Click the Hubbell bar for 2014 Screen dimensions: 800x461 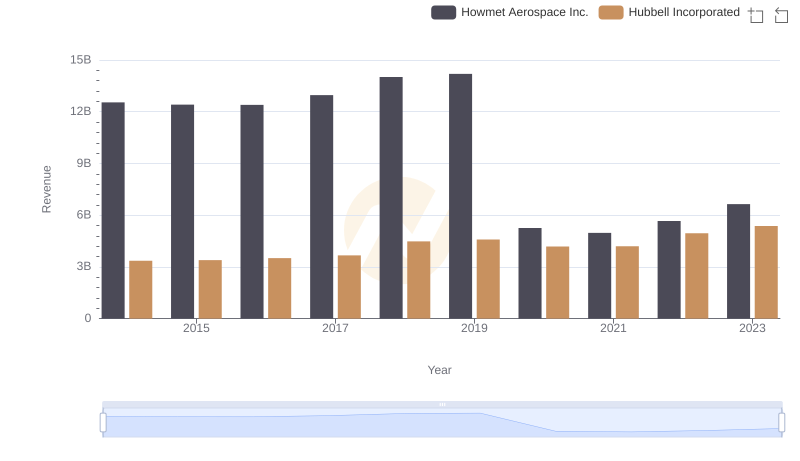tap(141, 290)
